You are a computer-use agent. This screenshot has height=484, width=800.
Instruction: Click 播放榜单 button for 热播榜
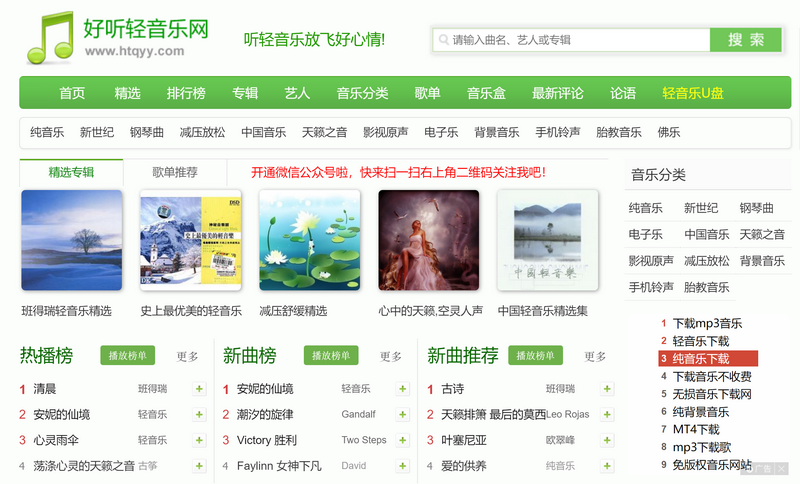coord(127,355)
